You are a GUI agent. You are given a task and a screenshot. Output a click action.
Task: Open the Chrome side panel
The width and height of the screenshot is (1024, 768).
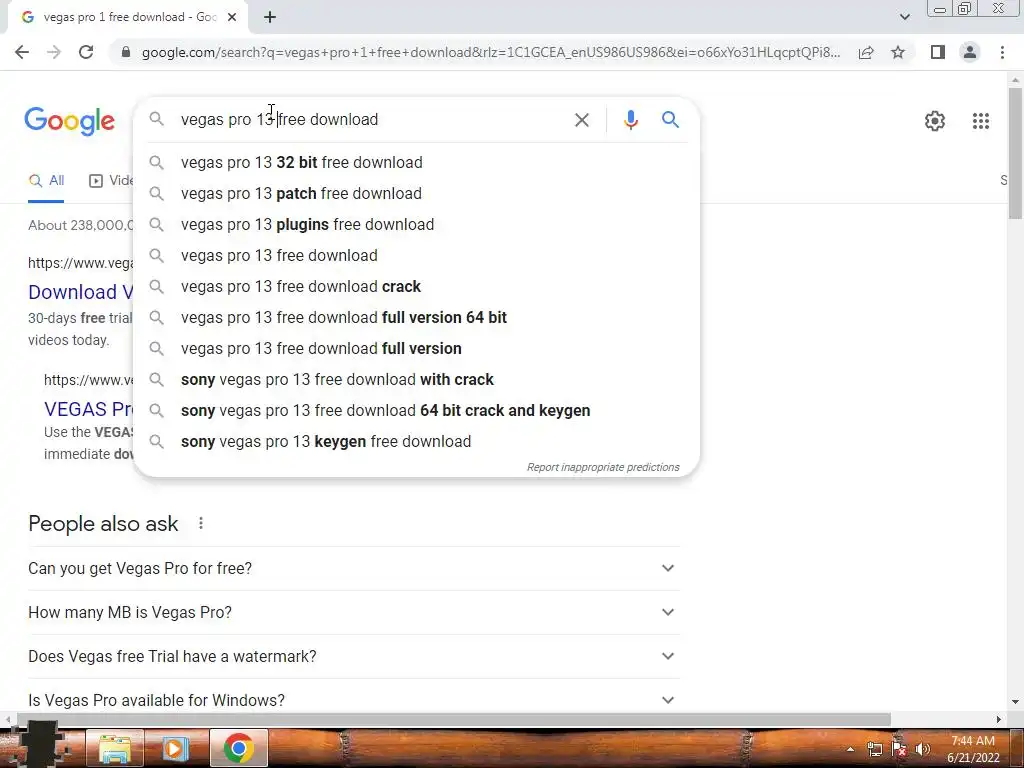[x=938, y=52]
